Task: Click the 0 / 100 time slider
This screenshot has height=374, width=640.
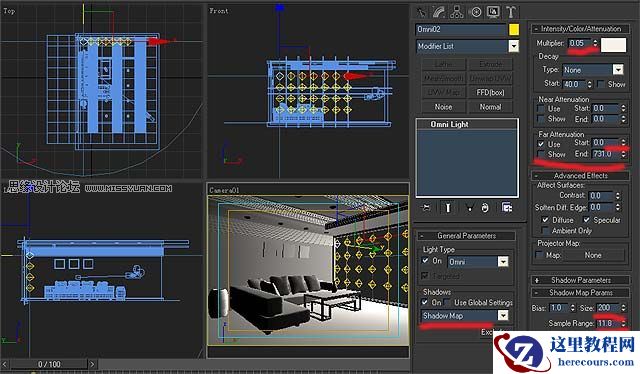Action: tap(49, 364)
